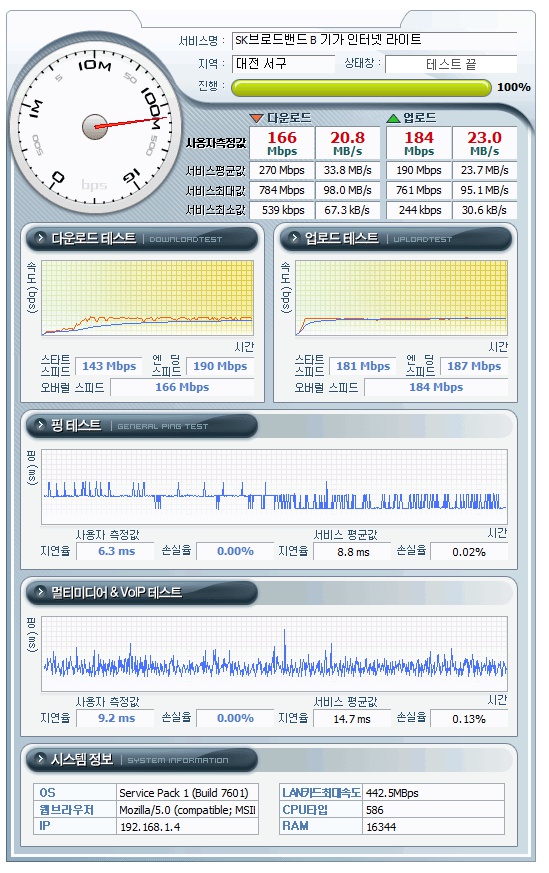Click the region field showing 대전 서구

pos(283,64)
